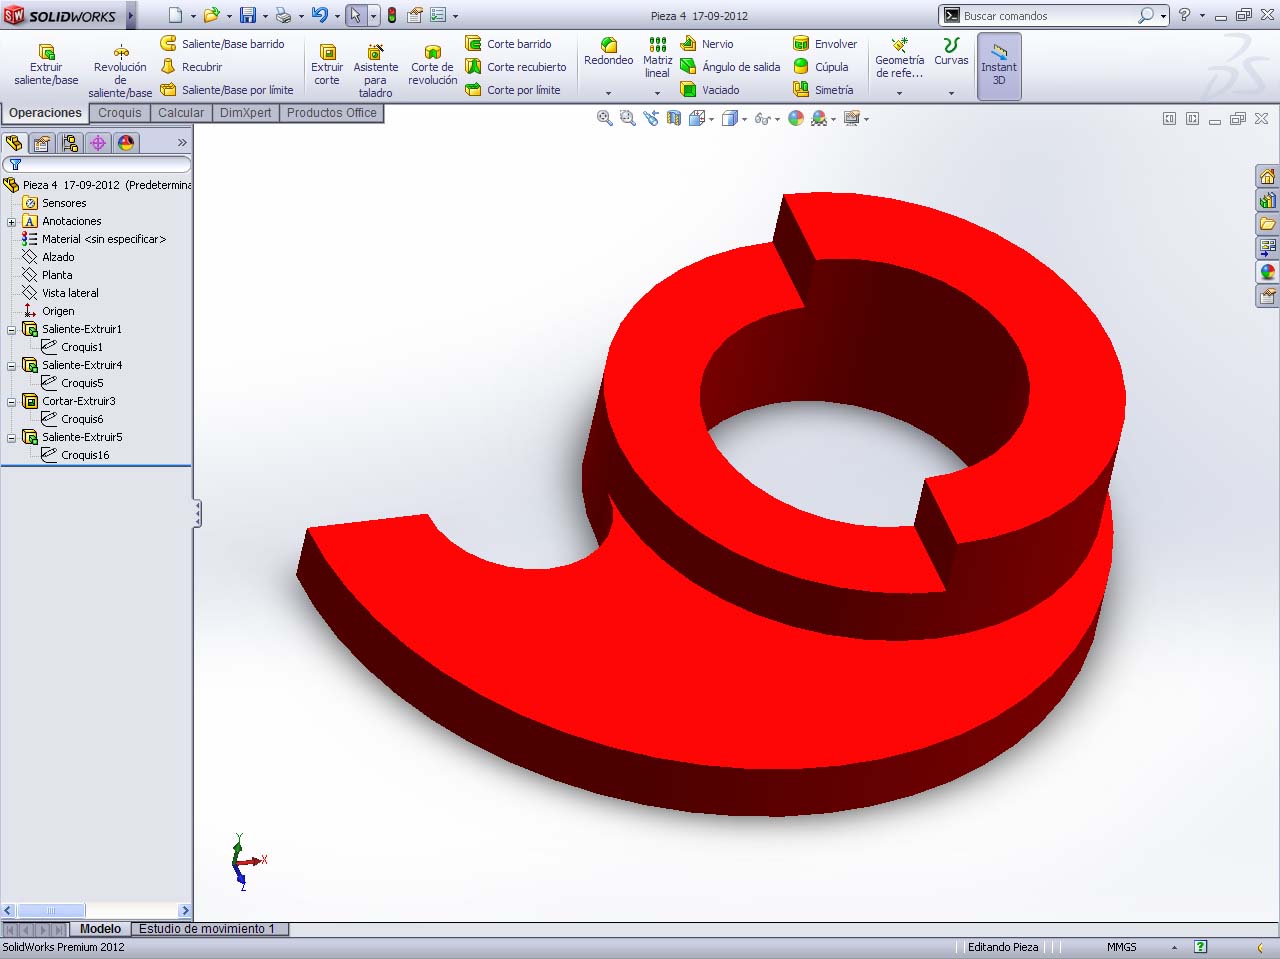Open the ConfigurationManager tab
This screenshot has width=1280, height=959.
[x=70, y=143]
